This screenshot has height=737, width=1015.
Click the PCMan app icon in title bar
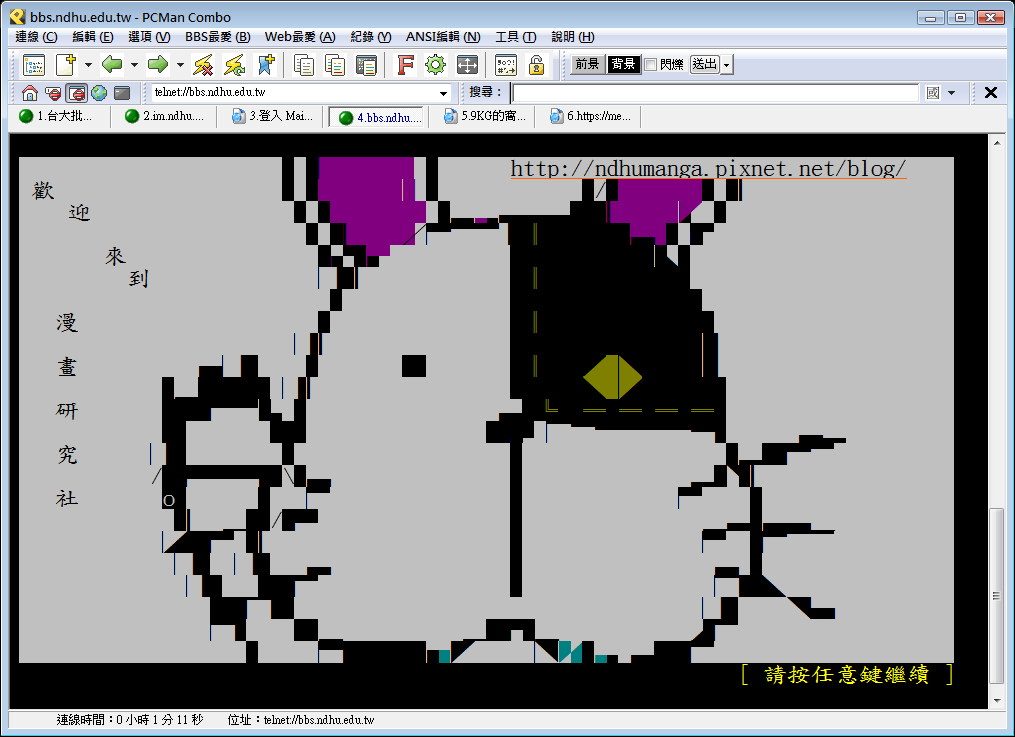click(17, 17)
